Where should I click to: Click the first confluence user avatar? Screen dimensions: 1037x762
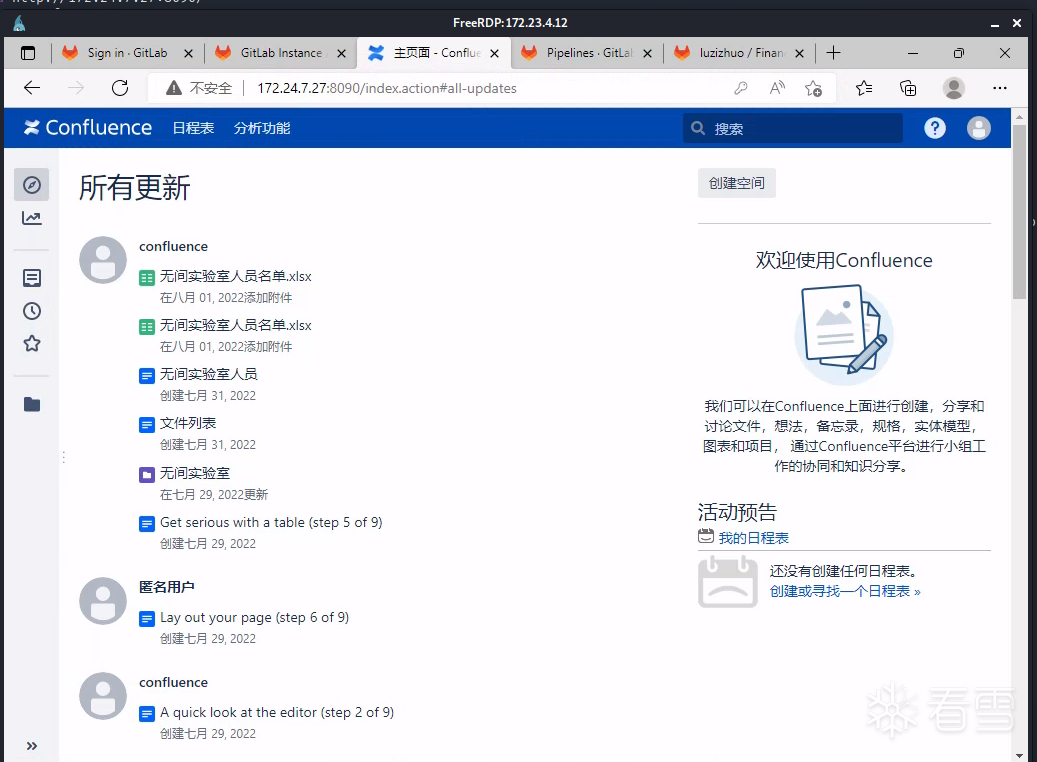click(x=103, y=260)
